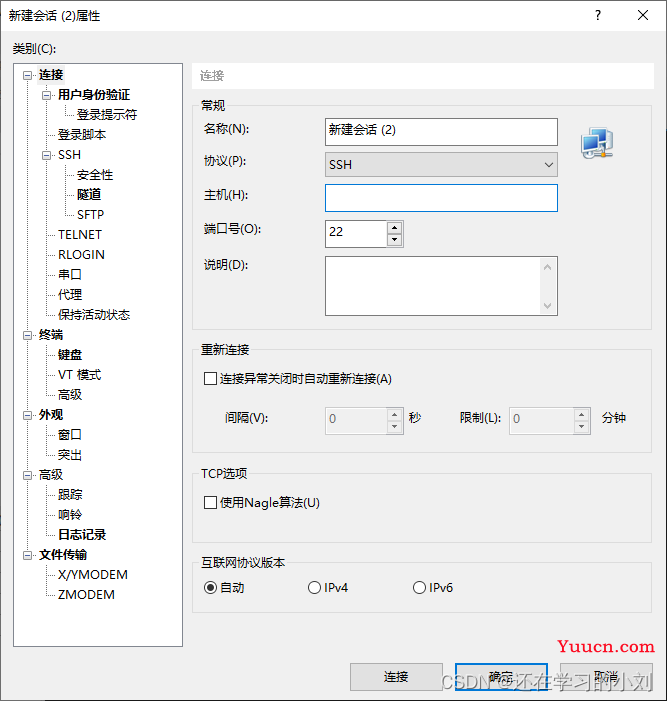The image size is (667, 701).
Task: Select SFTP tree item
Action: pos(90,215)
